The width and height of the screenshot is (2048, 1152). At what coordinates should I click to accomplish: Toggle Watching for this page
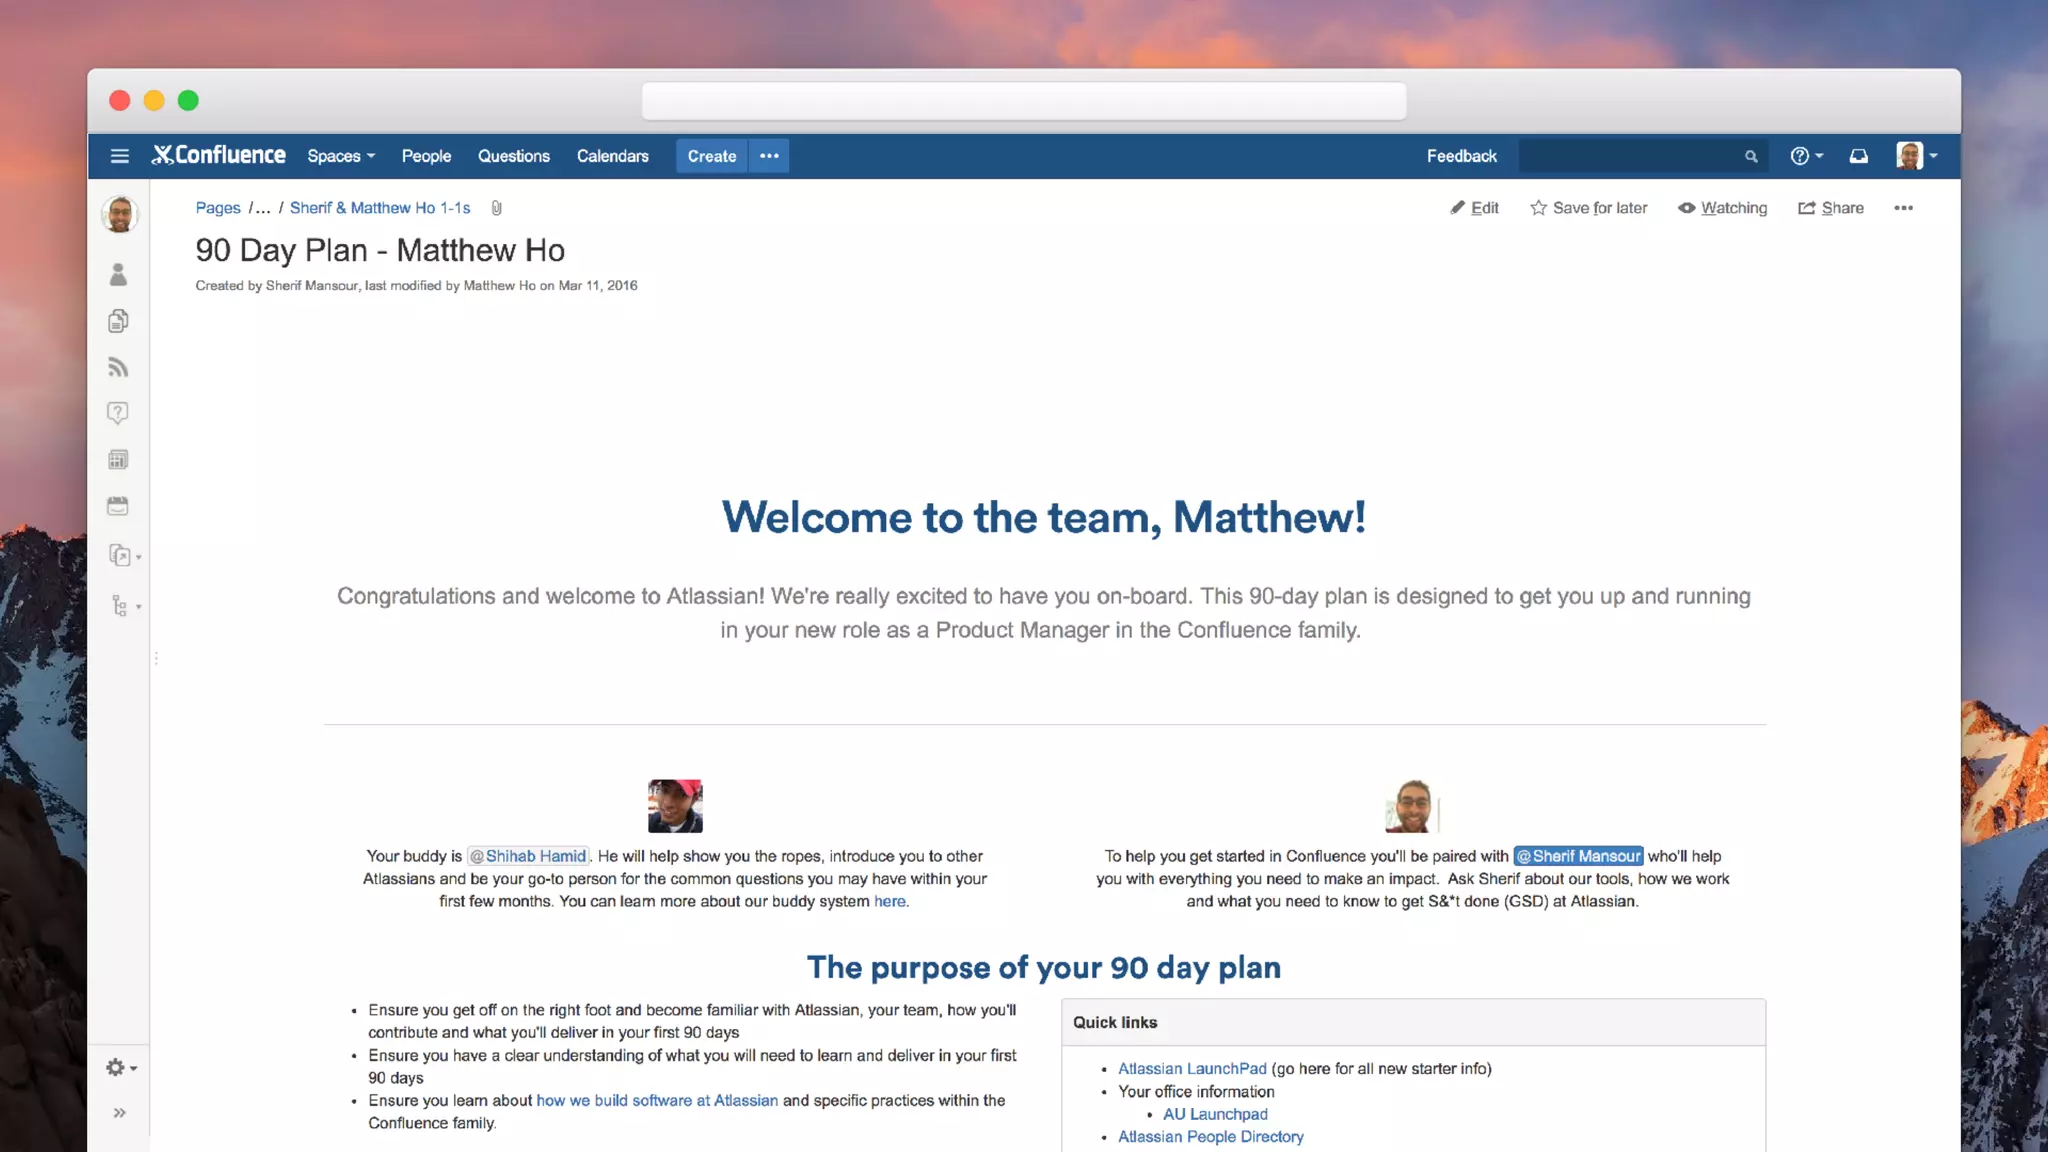point(1722,208)
